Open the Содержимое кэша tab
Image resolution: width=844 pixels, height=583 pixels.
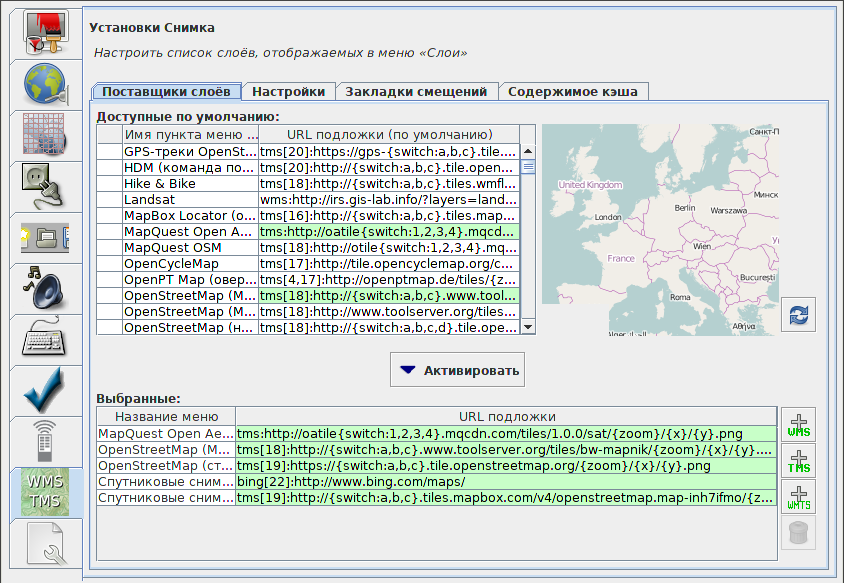tap(573, 92)
